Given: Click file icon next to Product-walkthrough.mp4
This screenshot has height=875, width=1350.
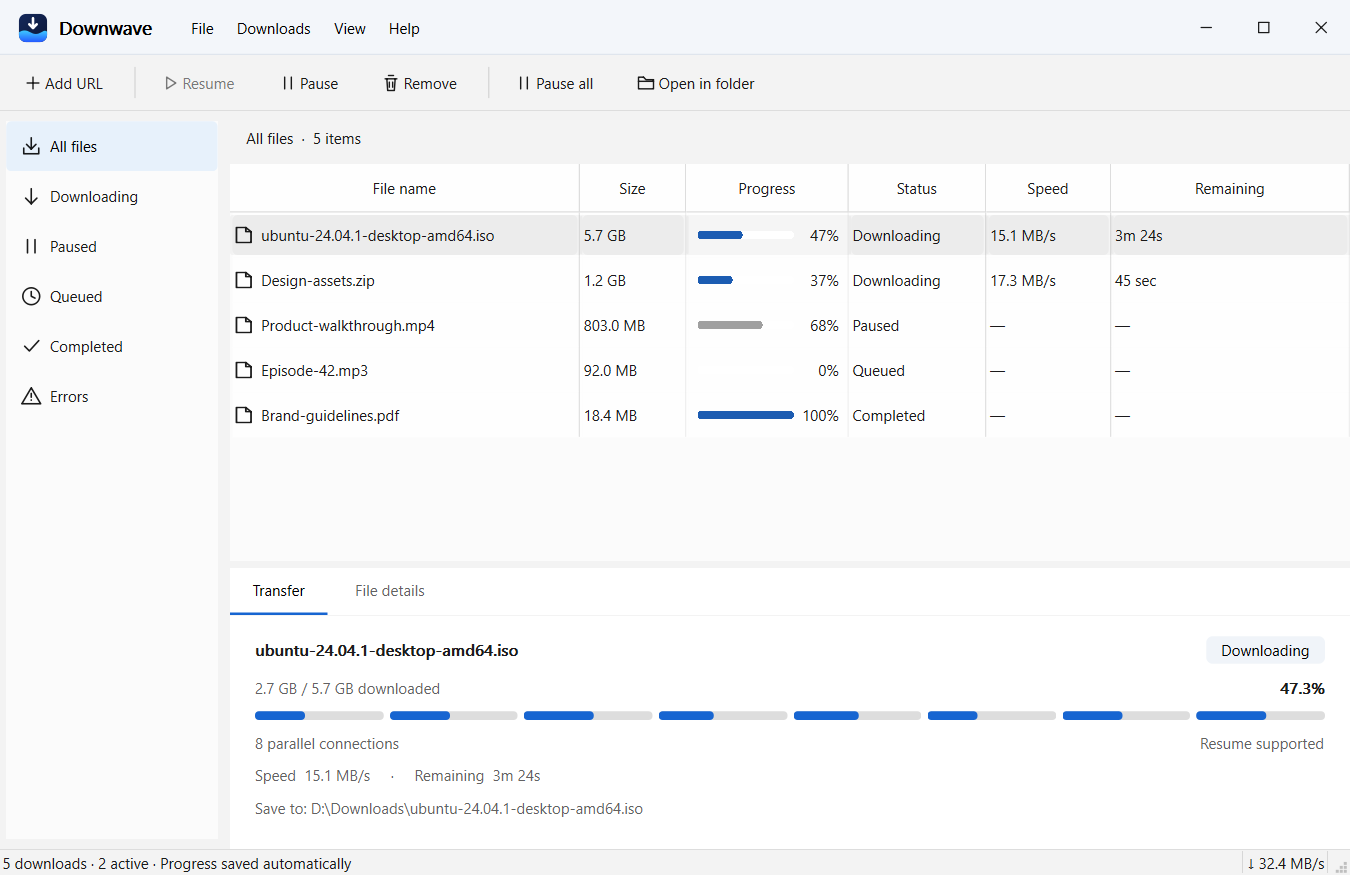Looking at the screenshot, I should pos(243,326).
